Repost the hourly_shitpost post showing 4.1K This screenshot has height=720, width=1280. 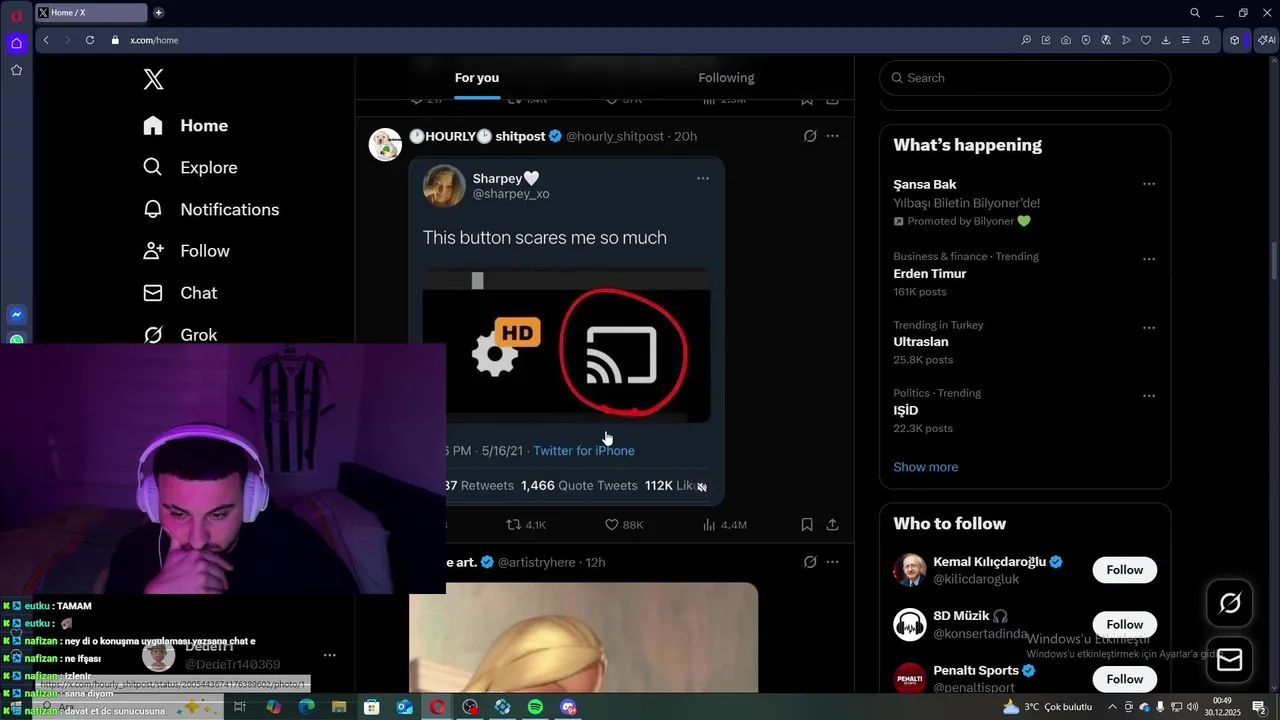coord(526,525)
